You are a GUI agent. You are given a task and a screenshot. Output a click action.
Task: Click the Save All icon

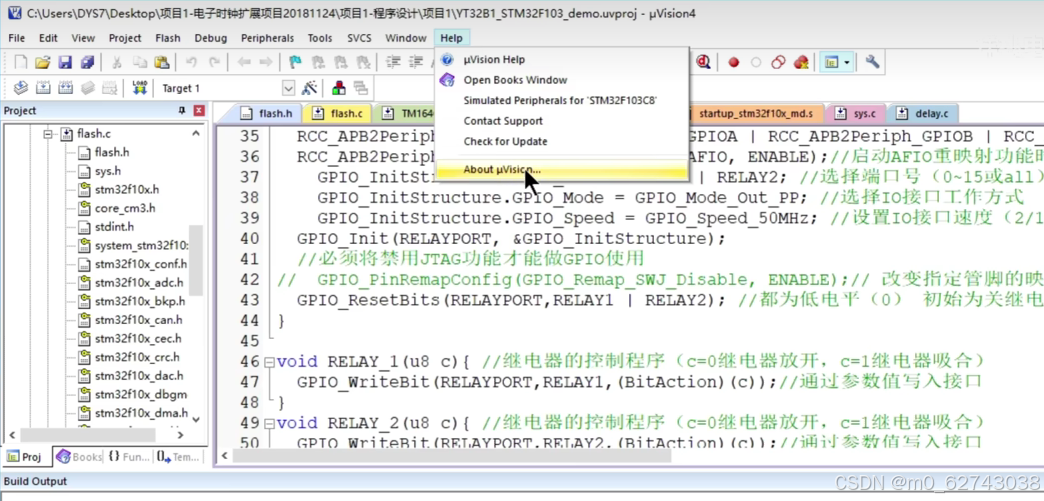(x=87, y=62)
